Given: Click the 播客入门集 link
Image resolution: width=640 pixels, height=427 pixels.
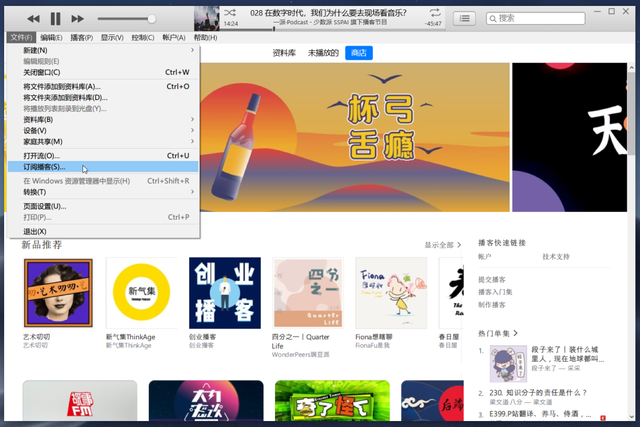Looking at the screenshot, I should [495, 292].
